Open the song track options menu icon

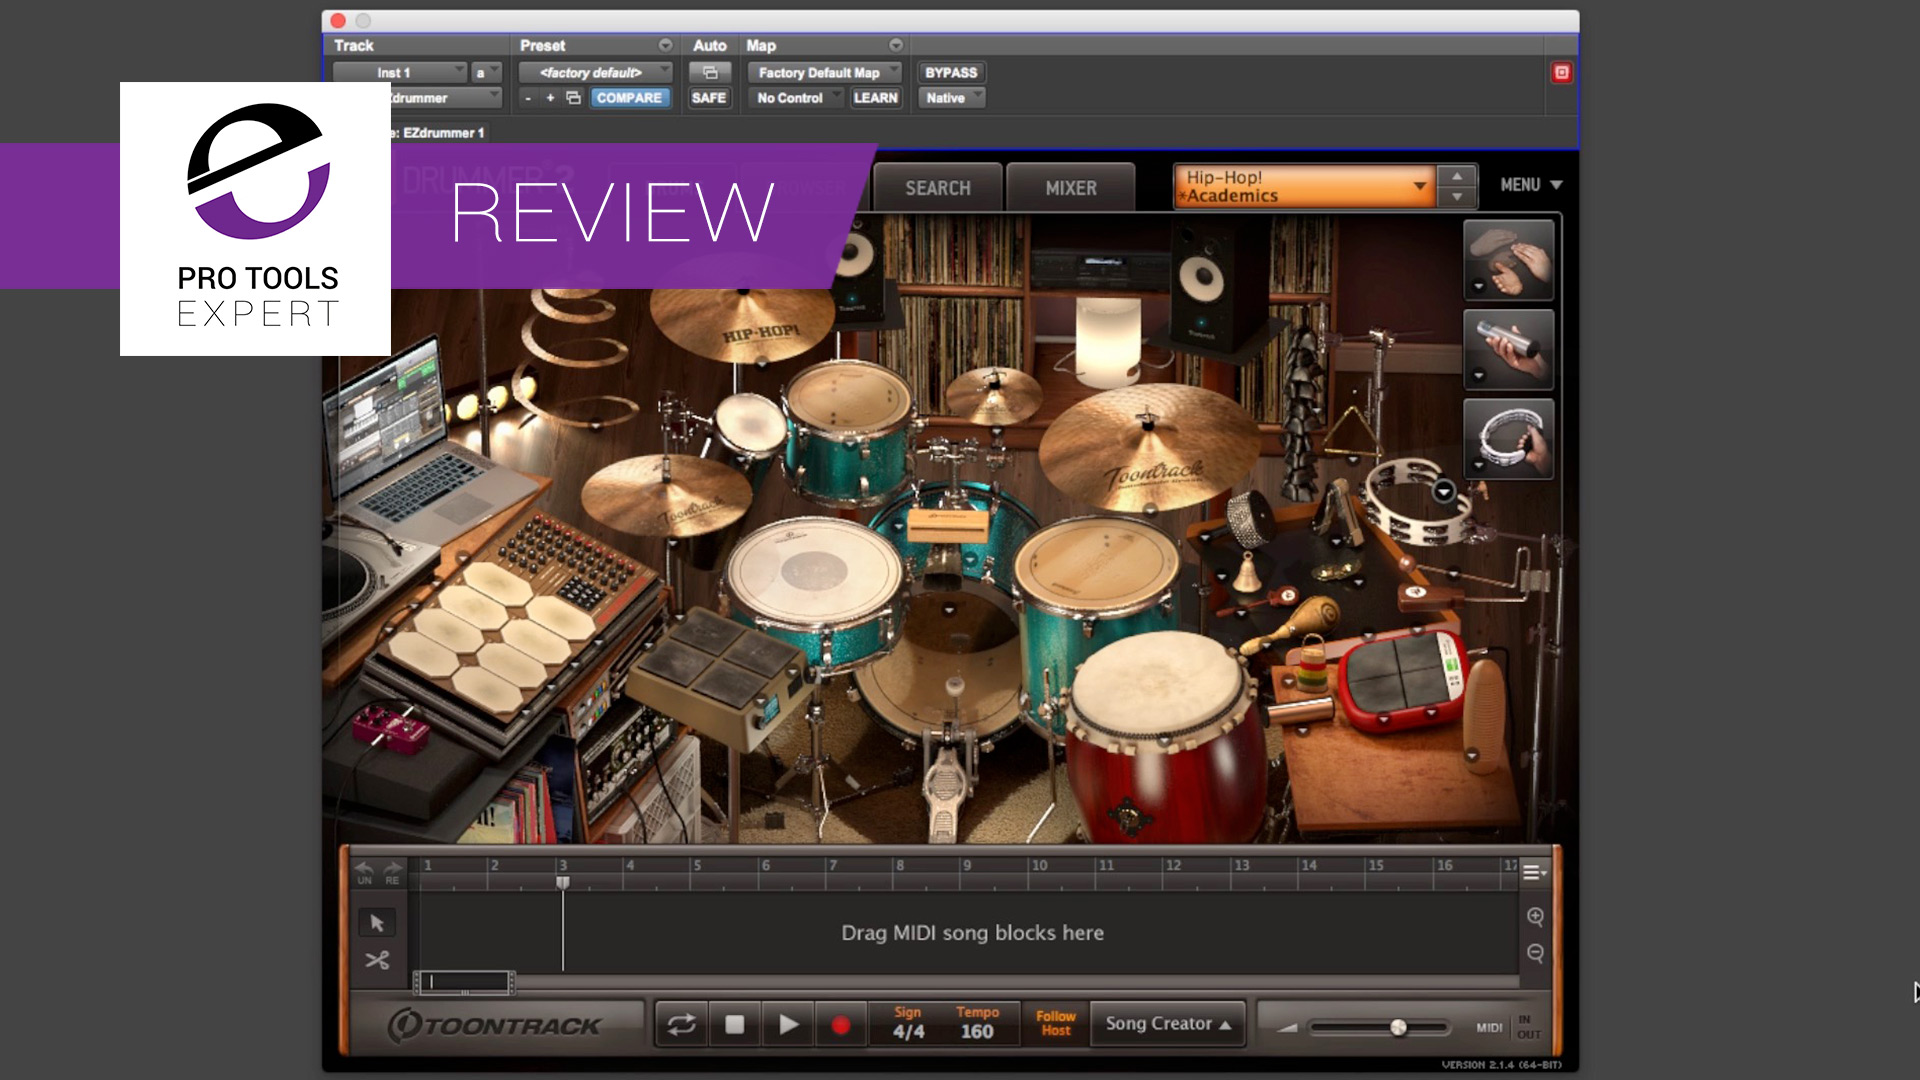pos(1533,873)
